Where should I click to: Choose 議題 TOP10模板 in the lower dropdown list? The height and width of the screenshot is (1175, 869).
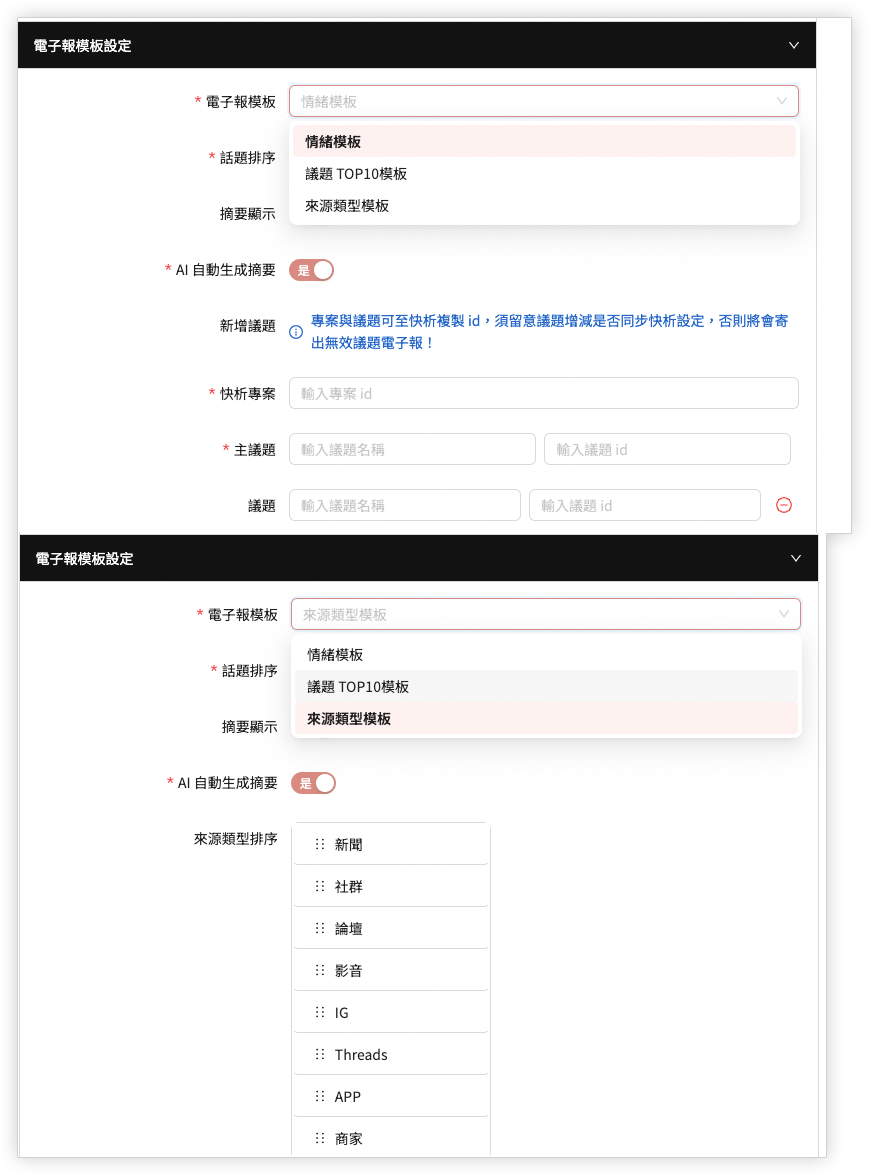pos(546,687)
